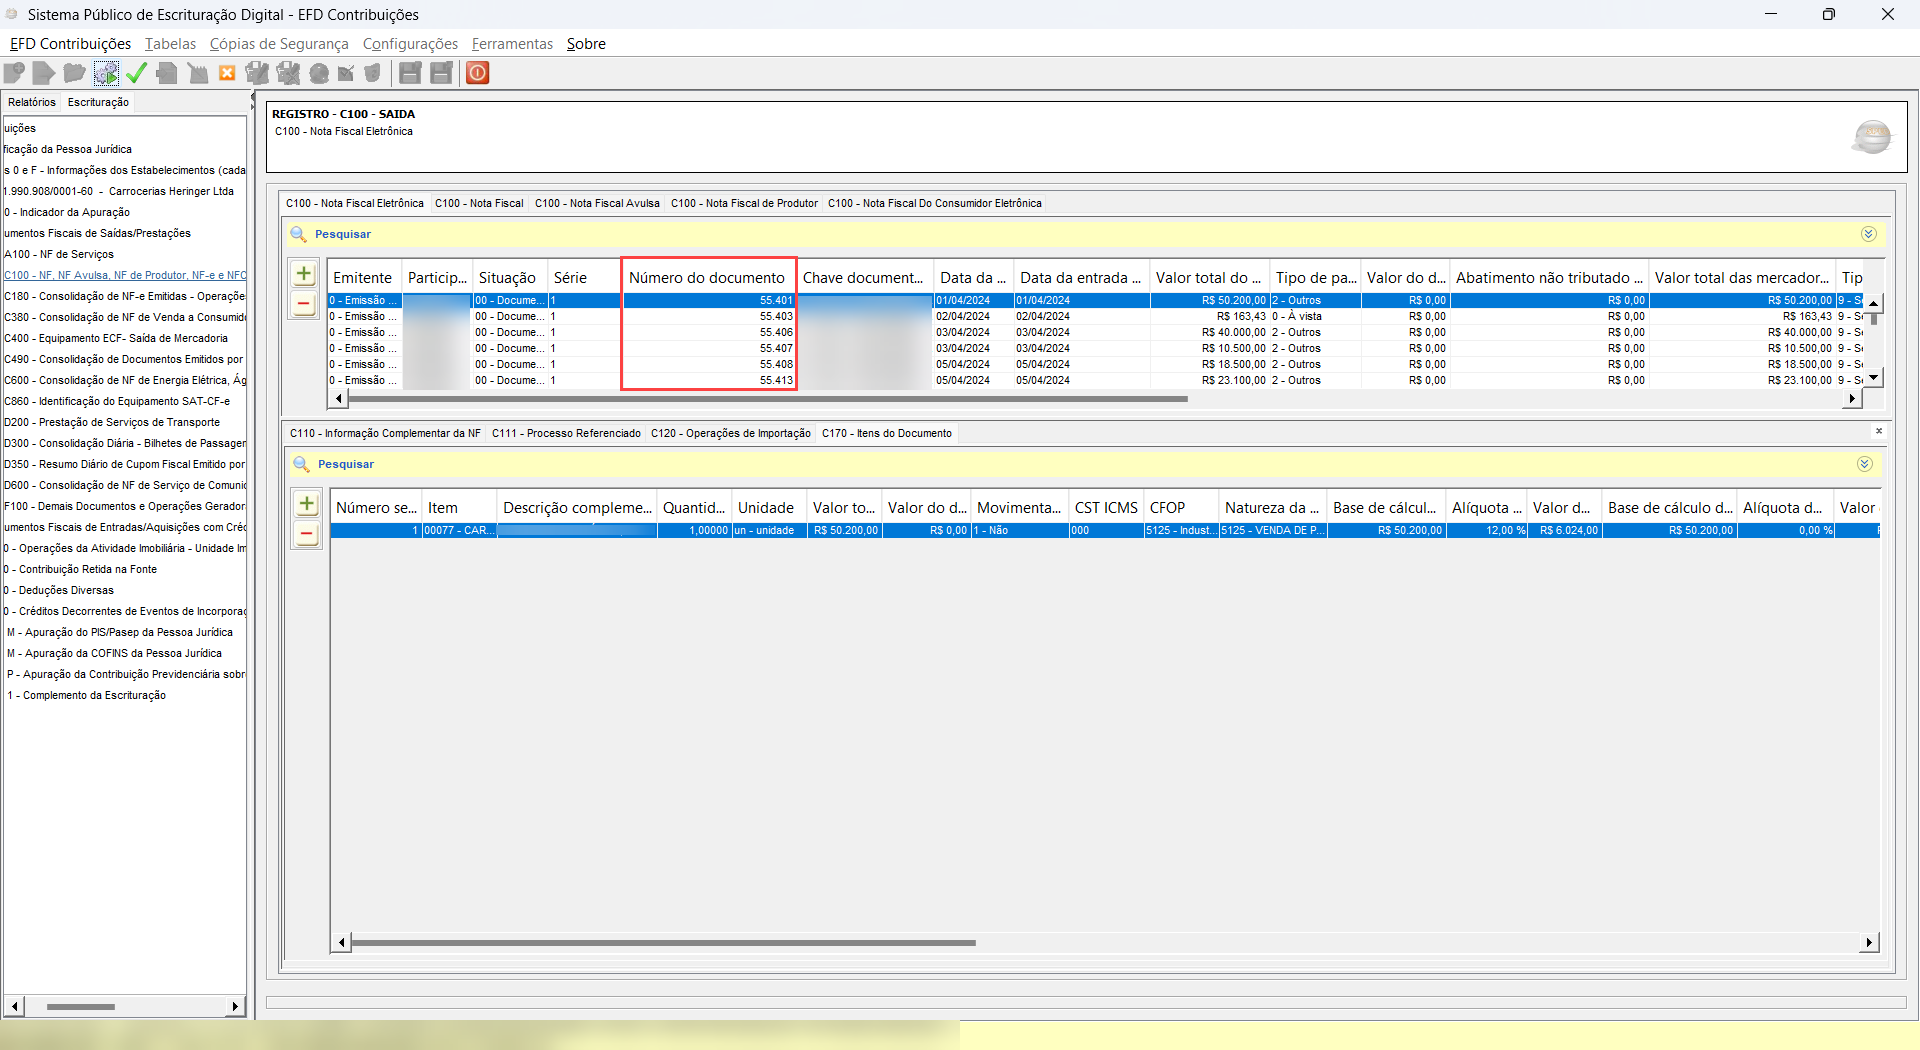Click the orange X close-file icon
This screenshot has height=1050, width=1920.
click(x=227, y=73)
